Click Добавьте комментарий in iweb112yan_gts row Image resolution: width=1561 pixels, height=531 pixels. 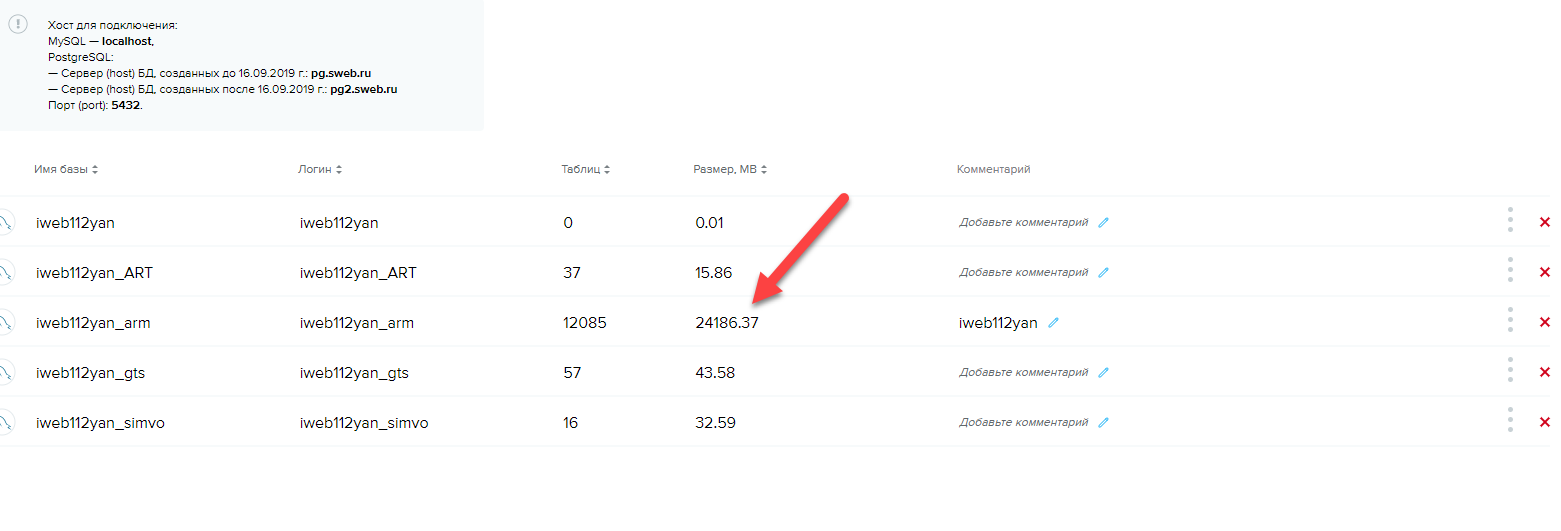click(1023, 372)
